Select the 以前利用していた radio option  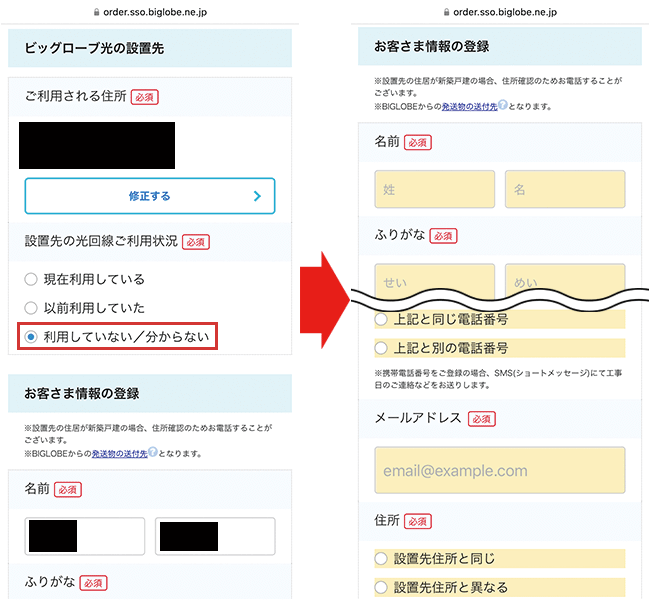pos(31,308)
